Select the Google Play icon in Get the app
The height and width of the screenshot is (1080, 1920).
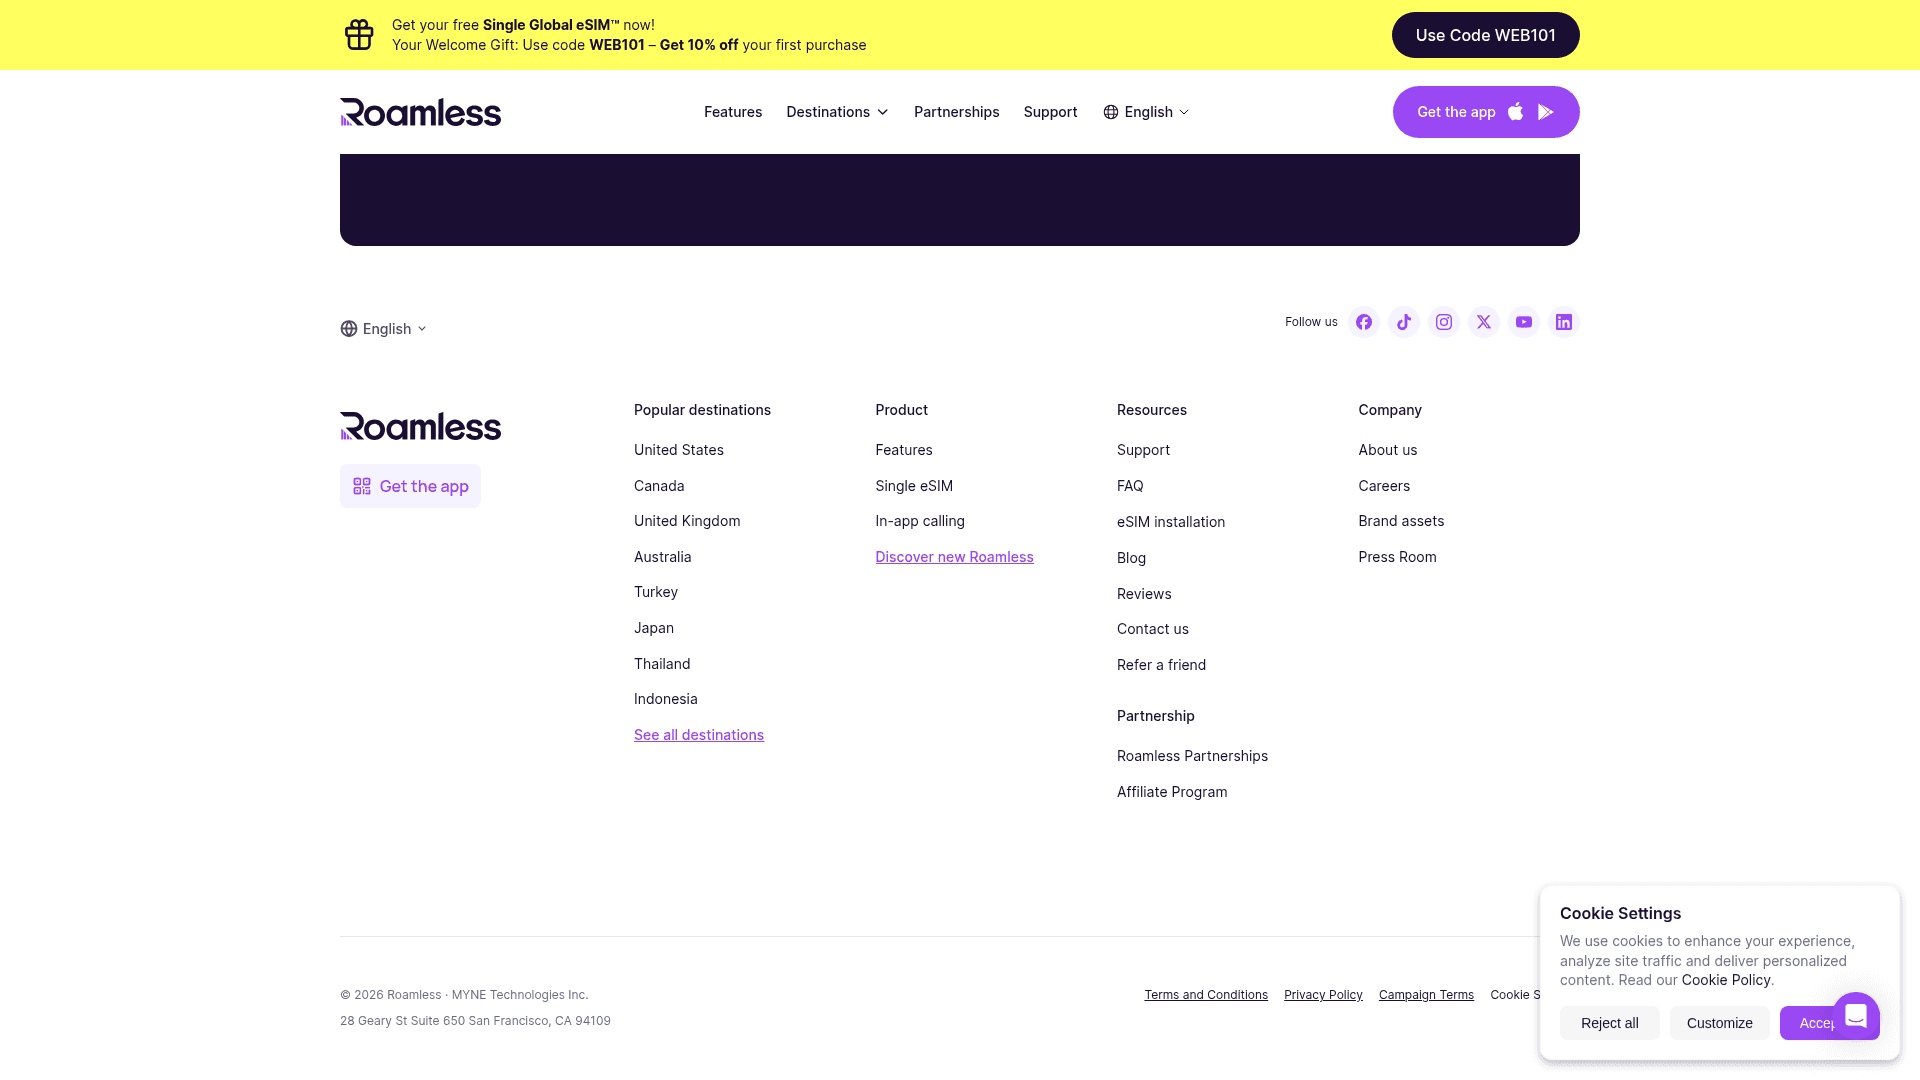pos(1546,112)
